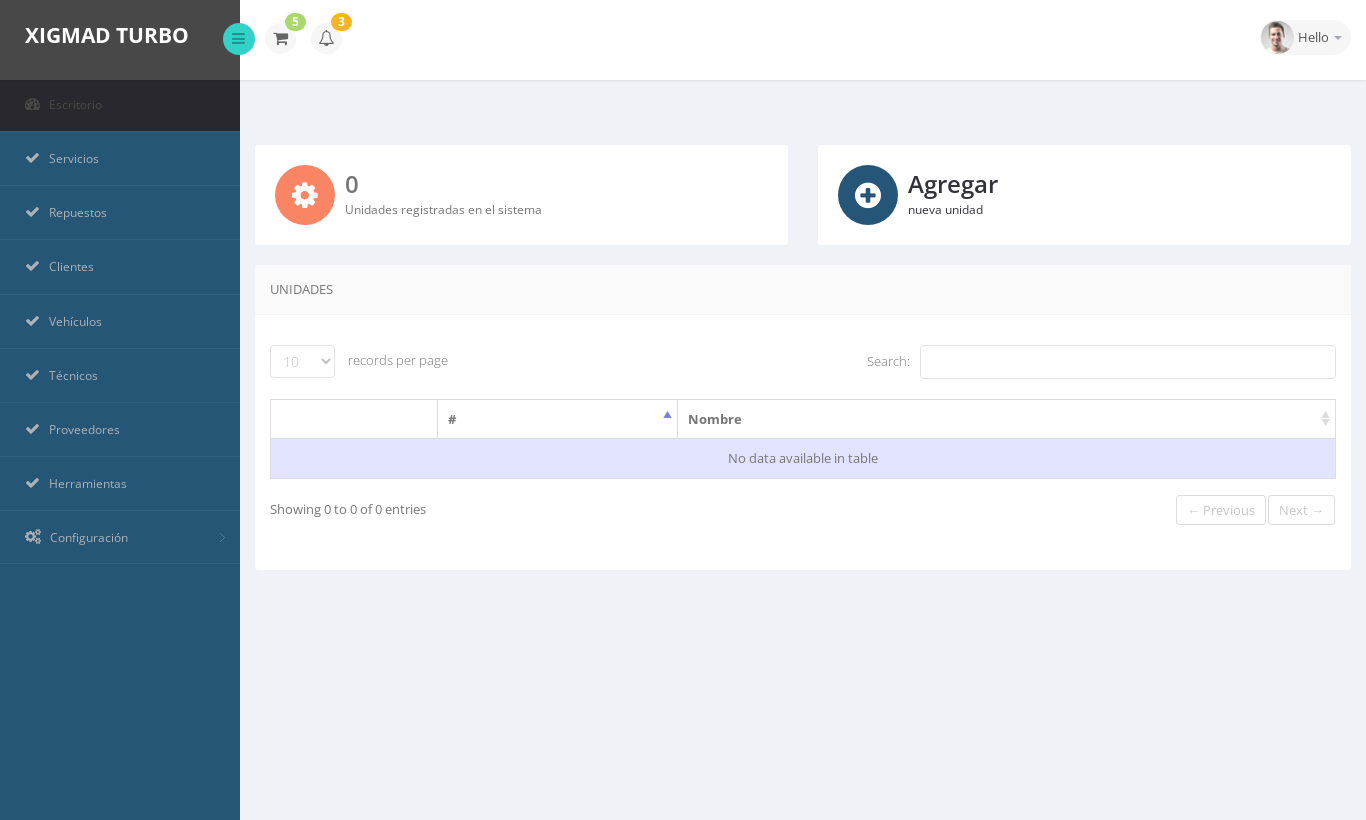Click the checkmark icon beside Repuestos
The image size is (1366, 820).
32,212
